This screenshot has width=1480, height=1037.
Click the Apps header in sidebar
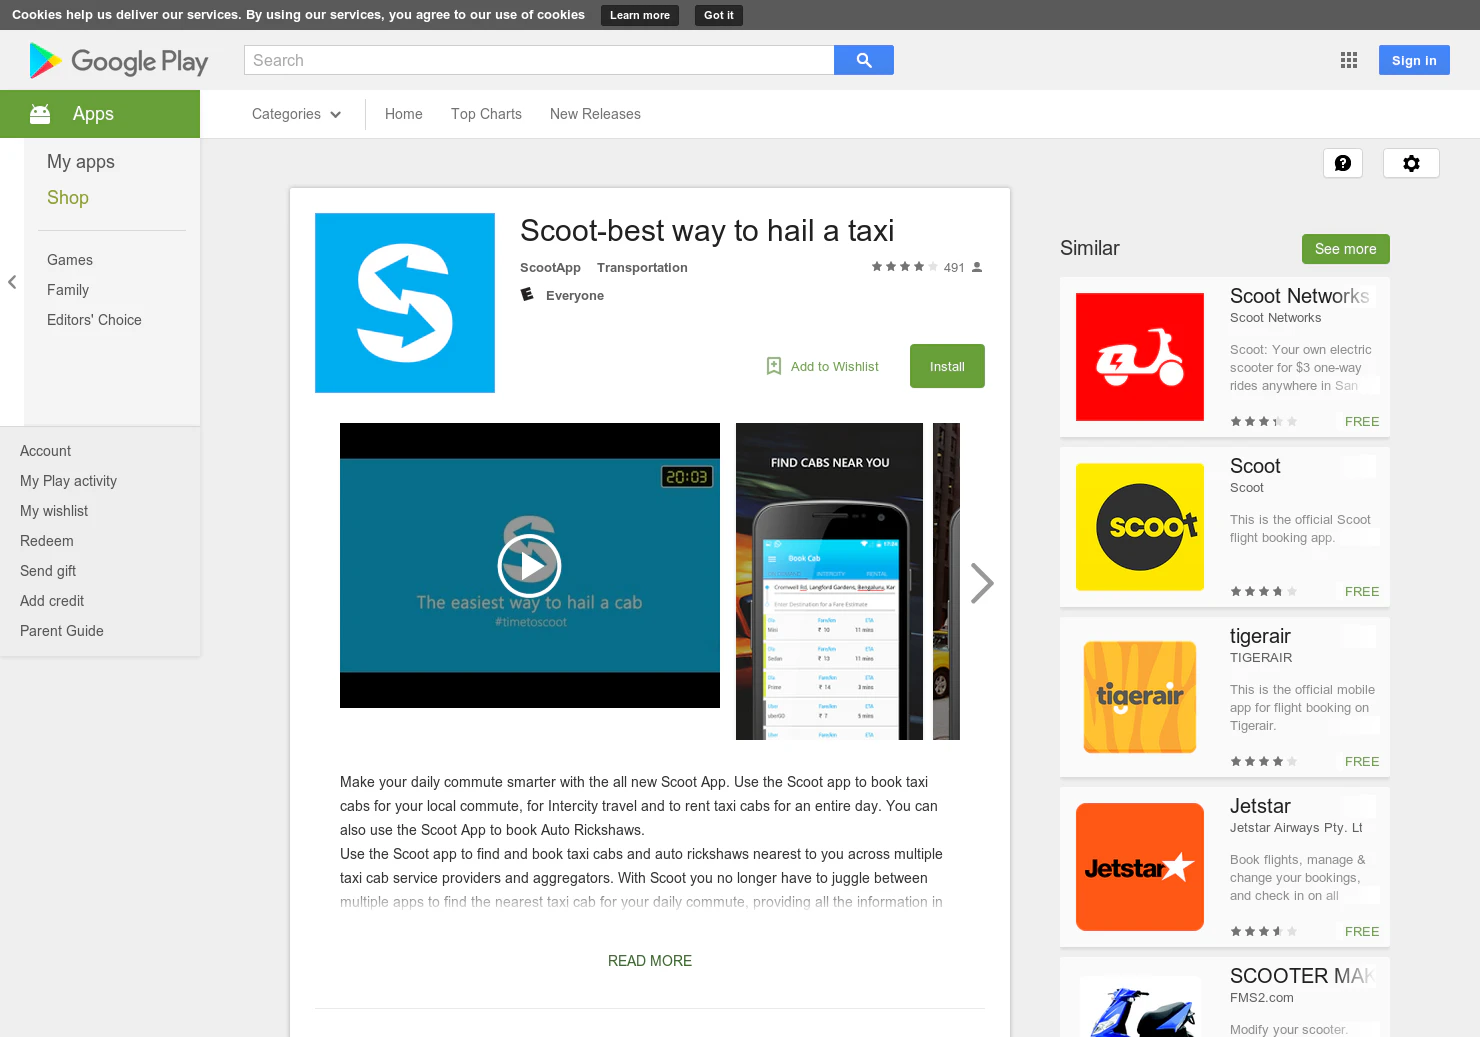click(93, 114)
